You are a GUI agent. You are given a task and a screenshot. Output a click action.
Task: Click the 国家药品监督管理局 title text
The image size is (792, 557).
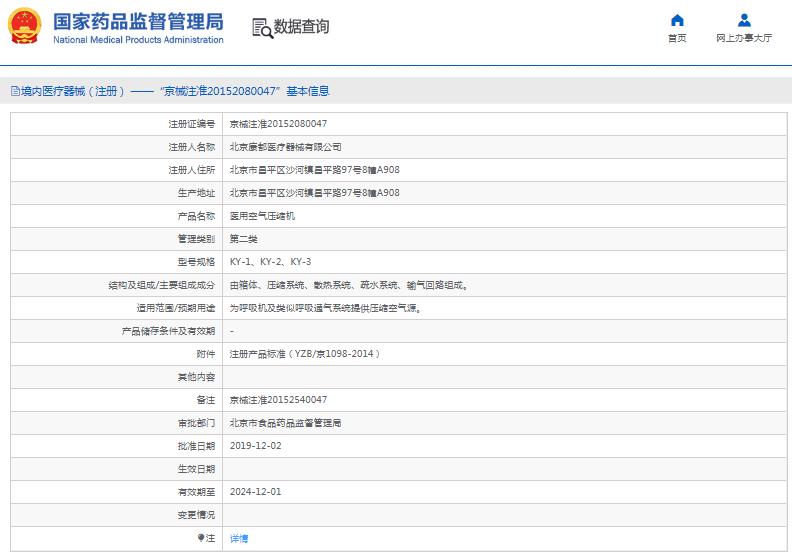138,21
